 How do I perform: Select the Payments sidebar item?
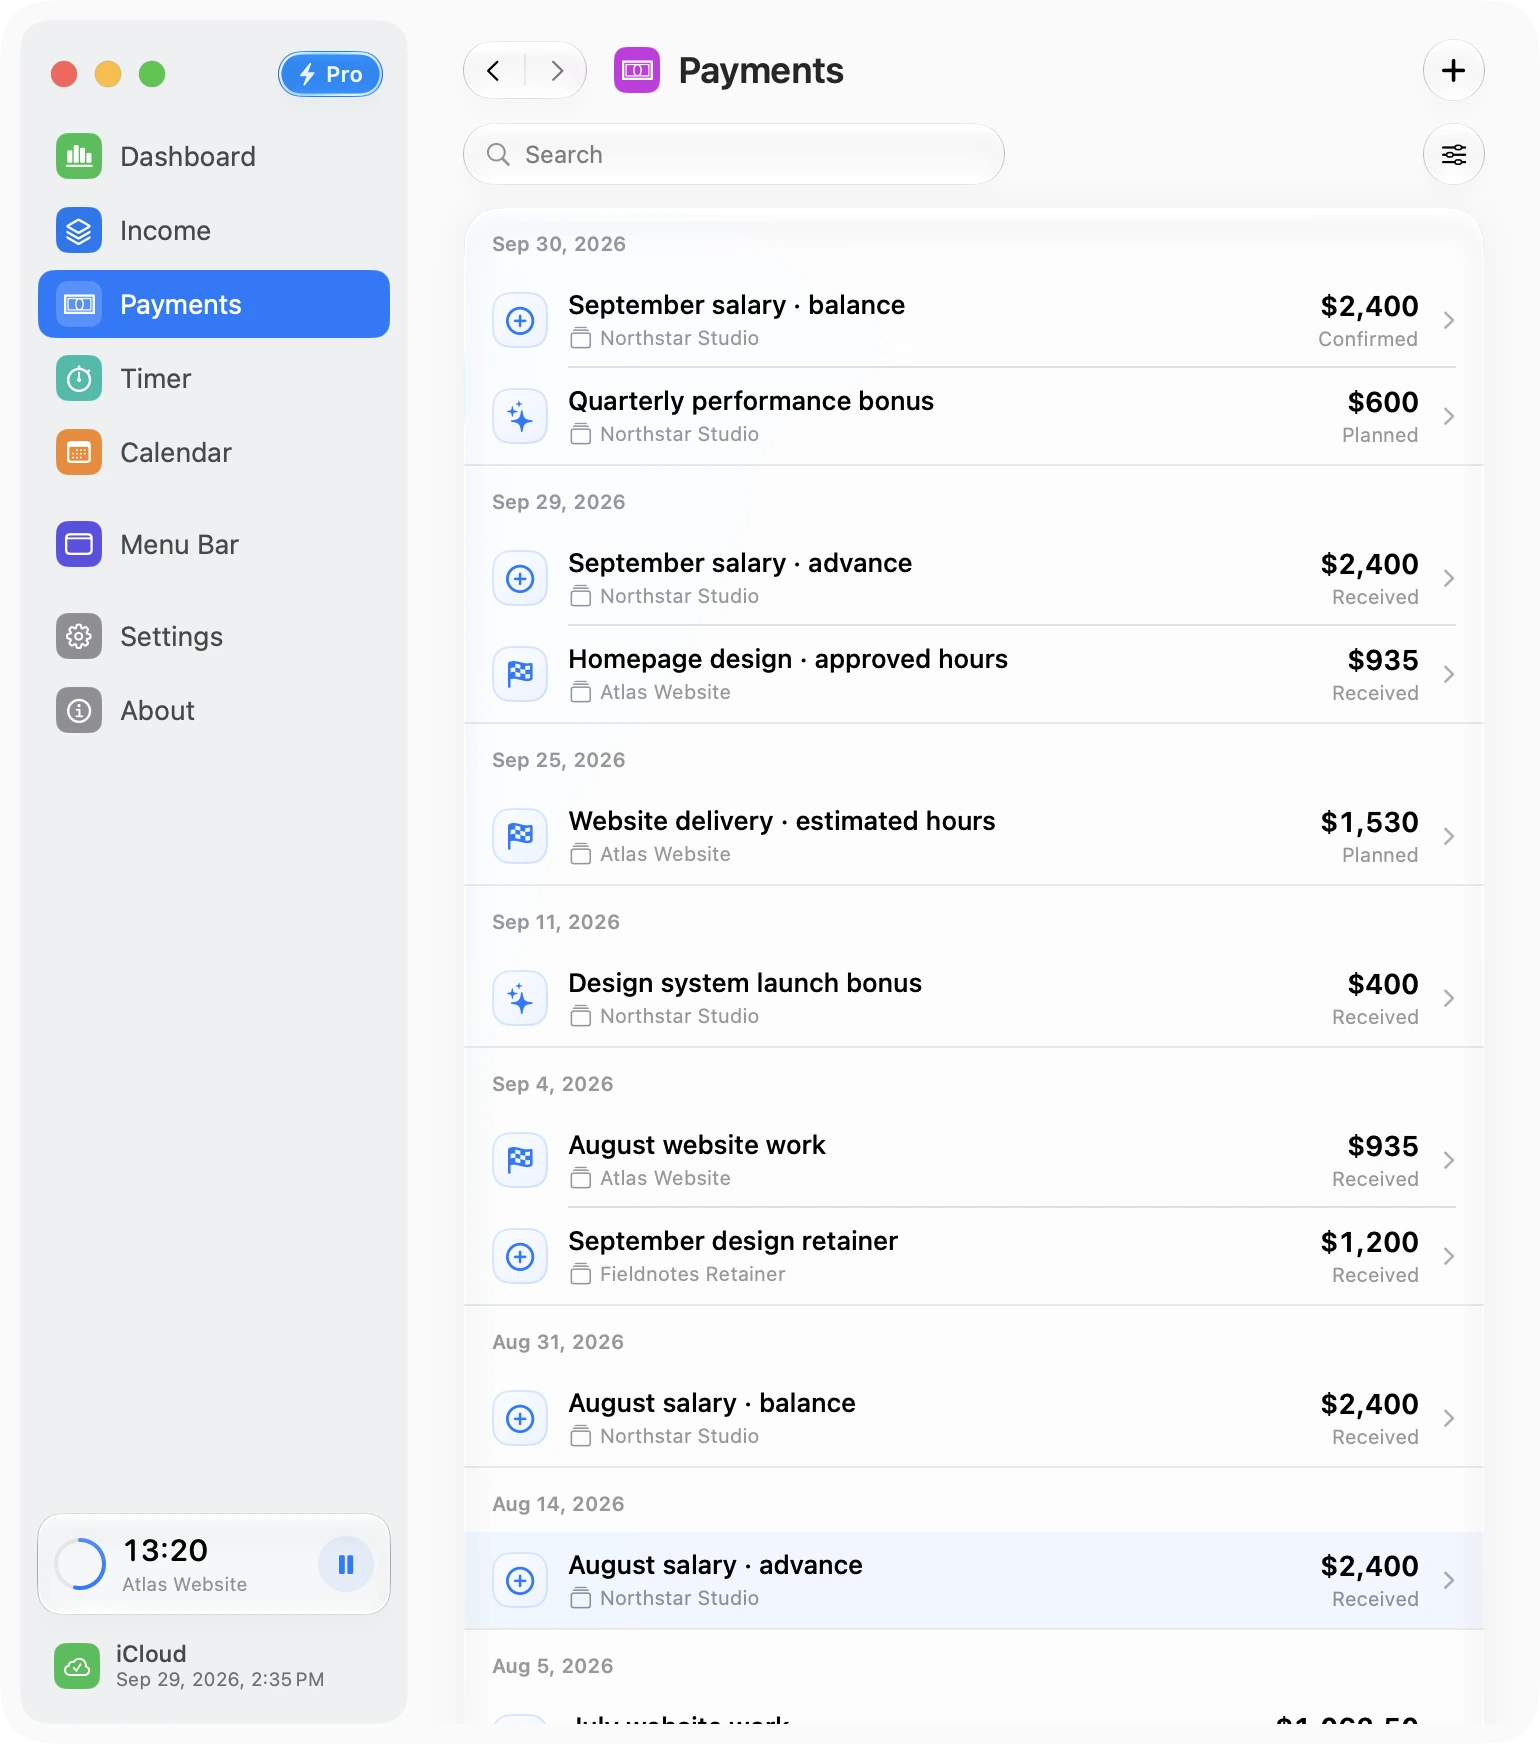[x=214, y=304]
